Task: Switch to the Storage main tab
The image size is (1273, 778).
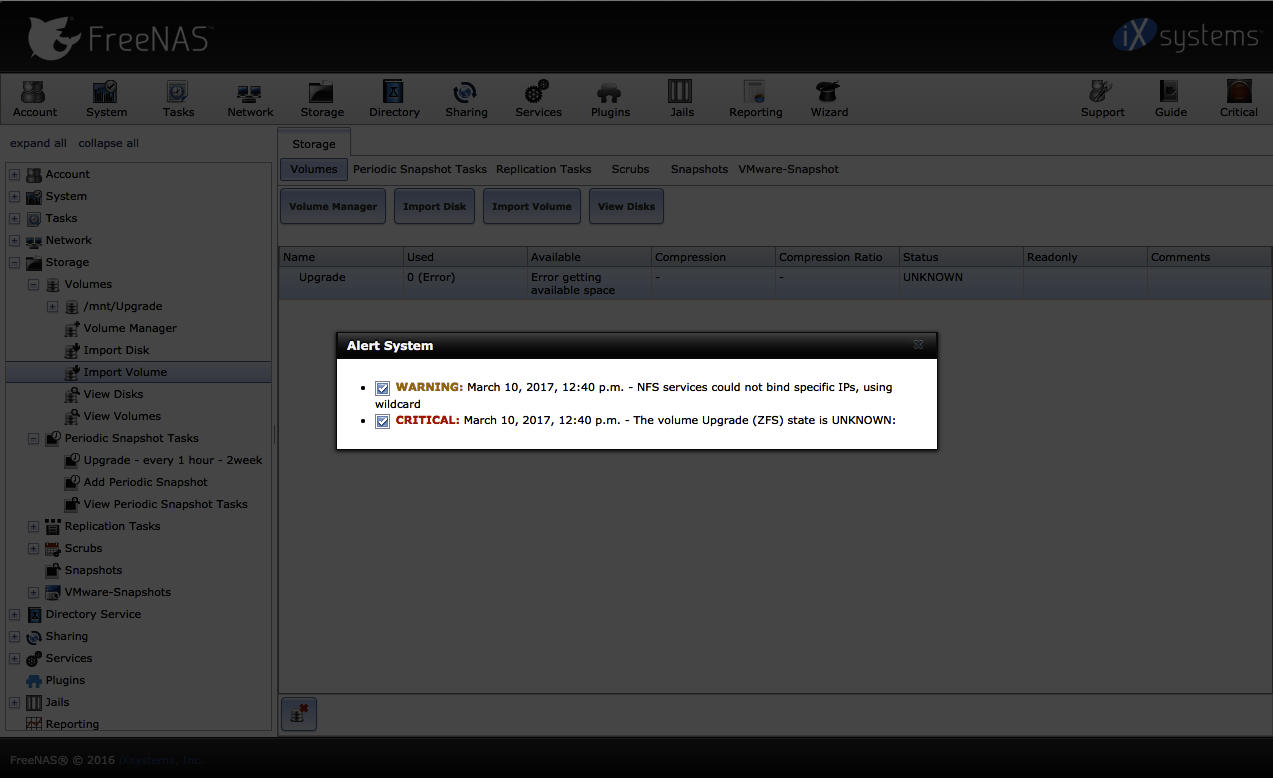Action: (x=314, y=144)
